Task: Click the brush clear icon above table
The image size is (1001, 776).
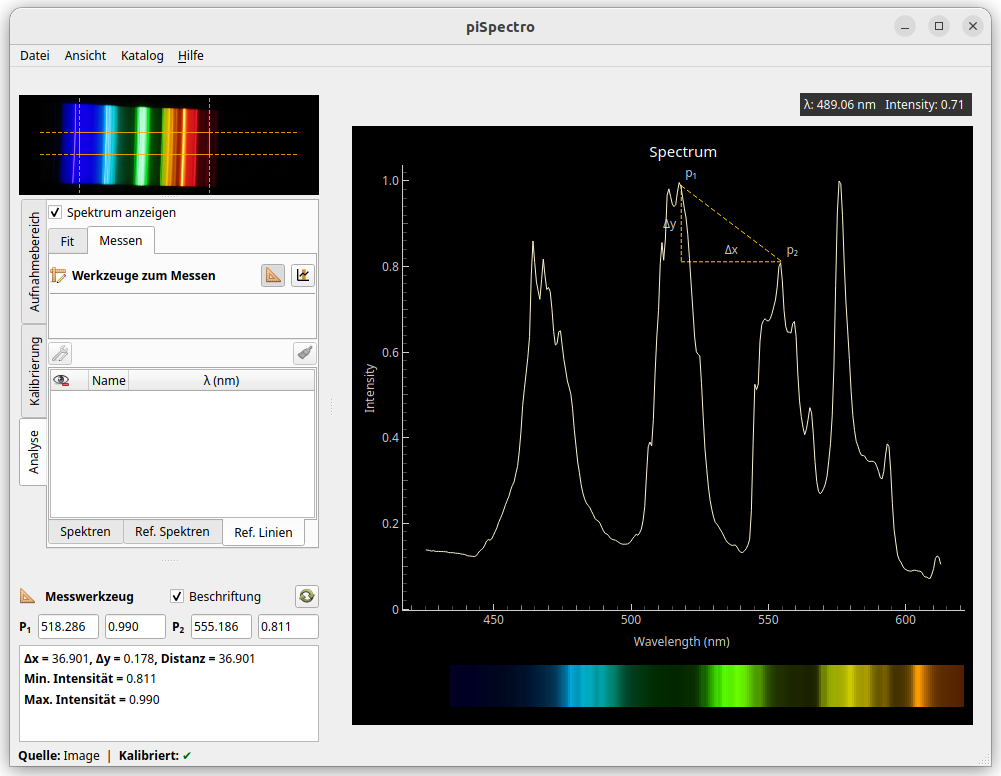Action: coord(305,353)
